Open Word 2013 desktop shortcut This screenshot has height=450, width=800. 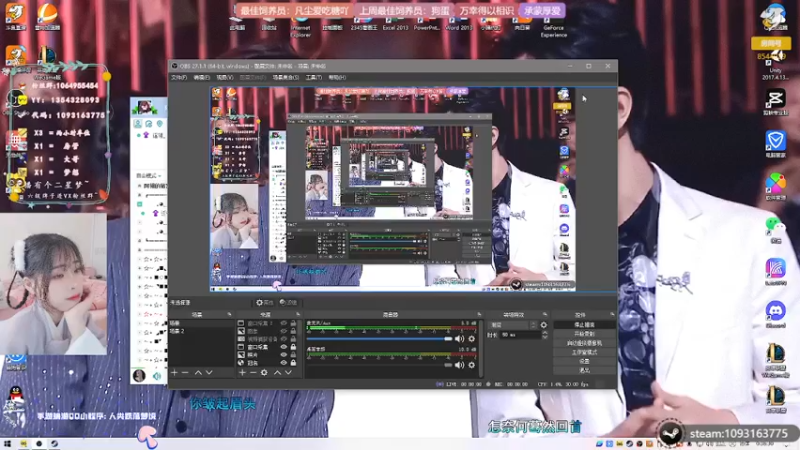click(x=459, y=23)
